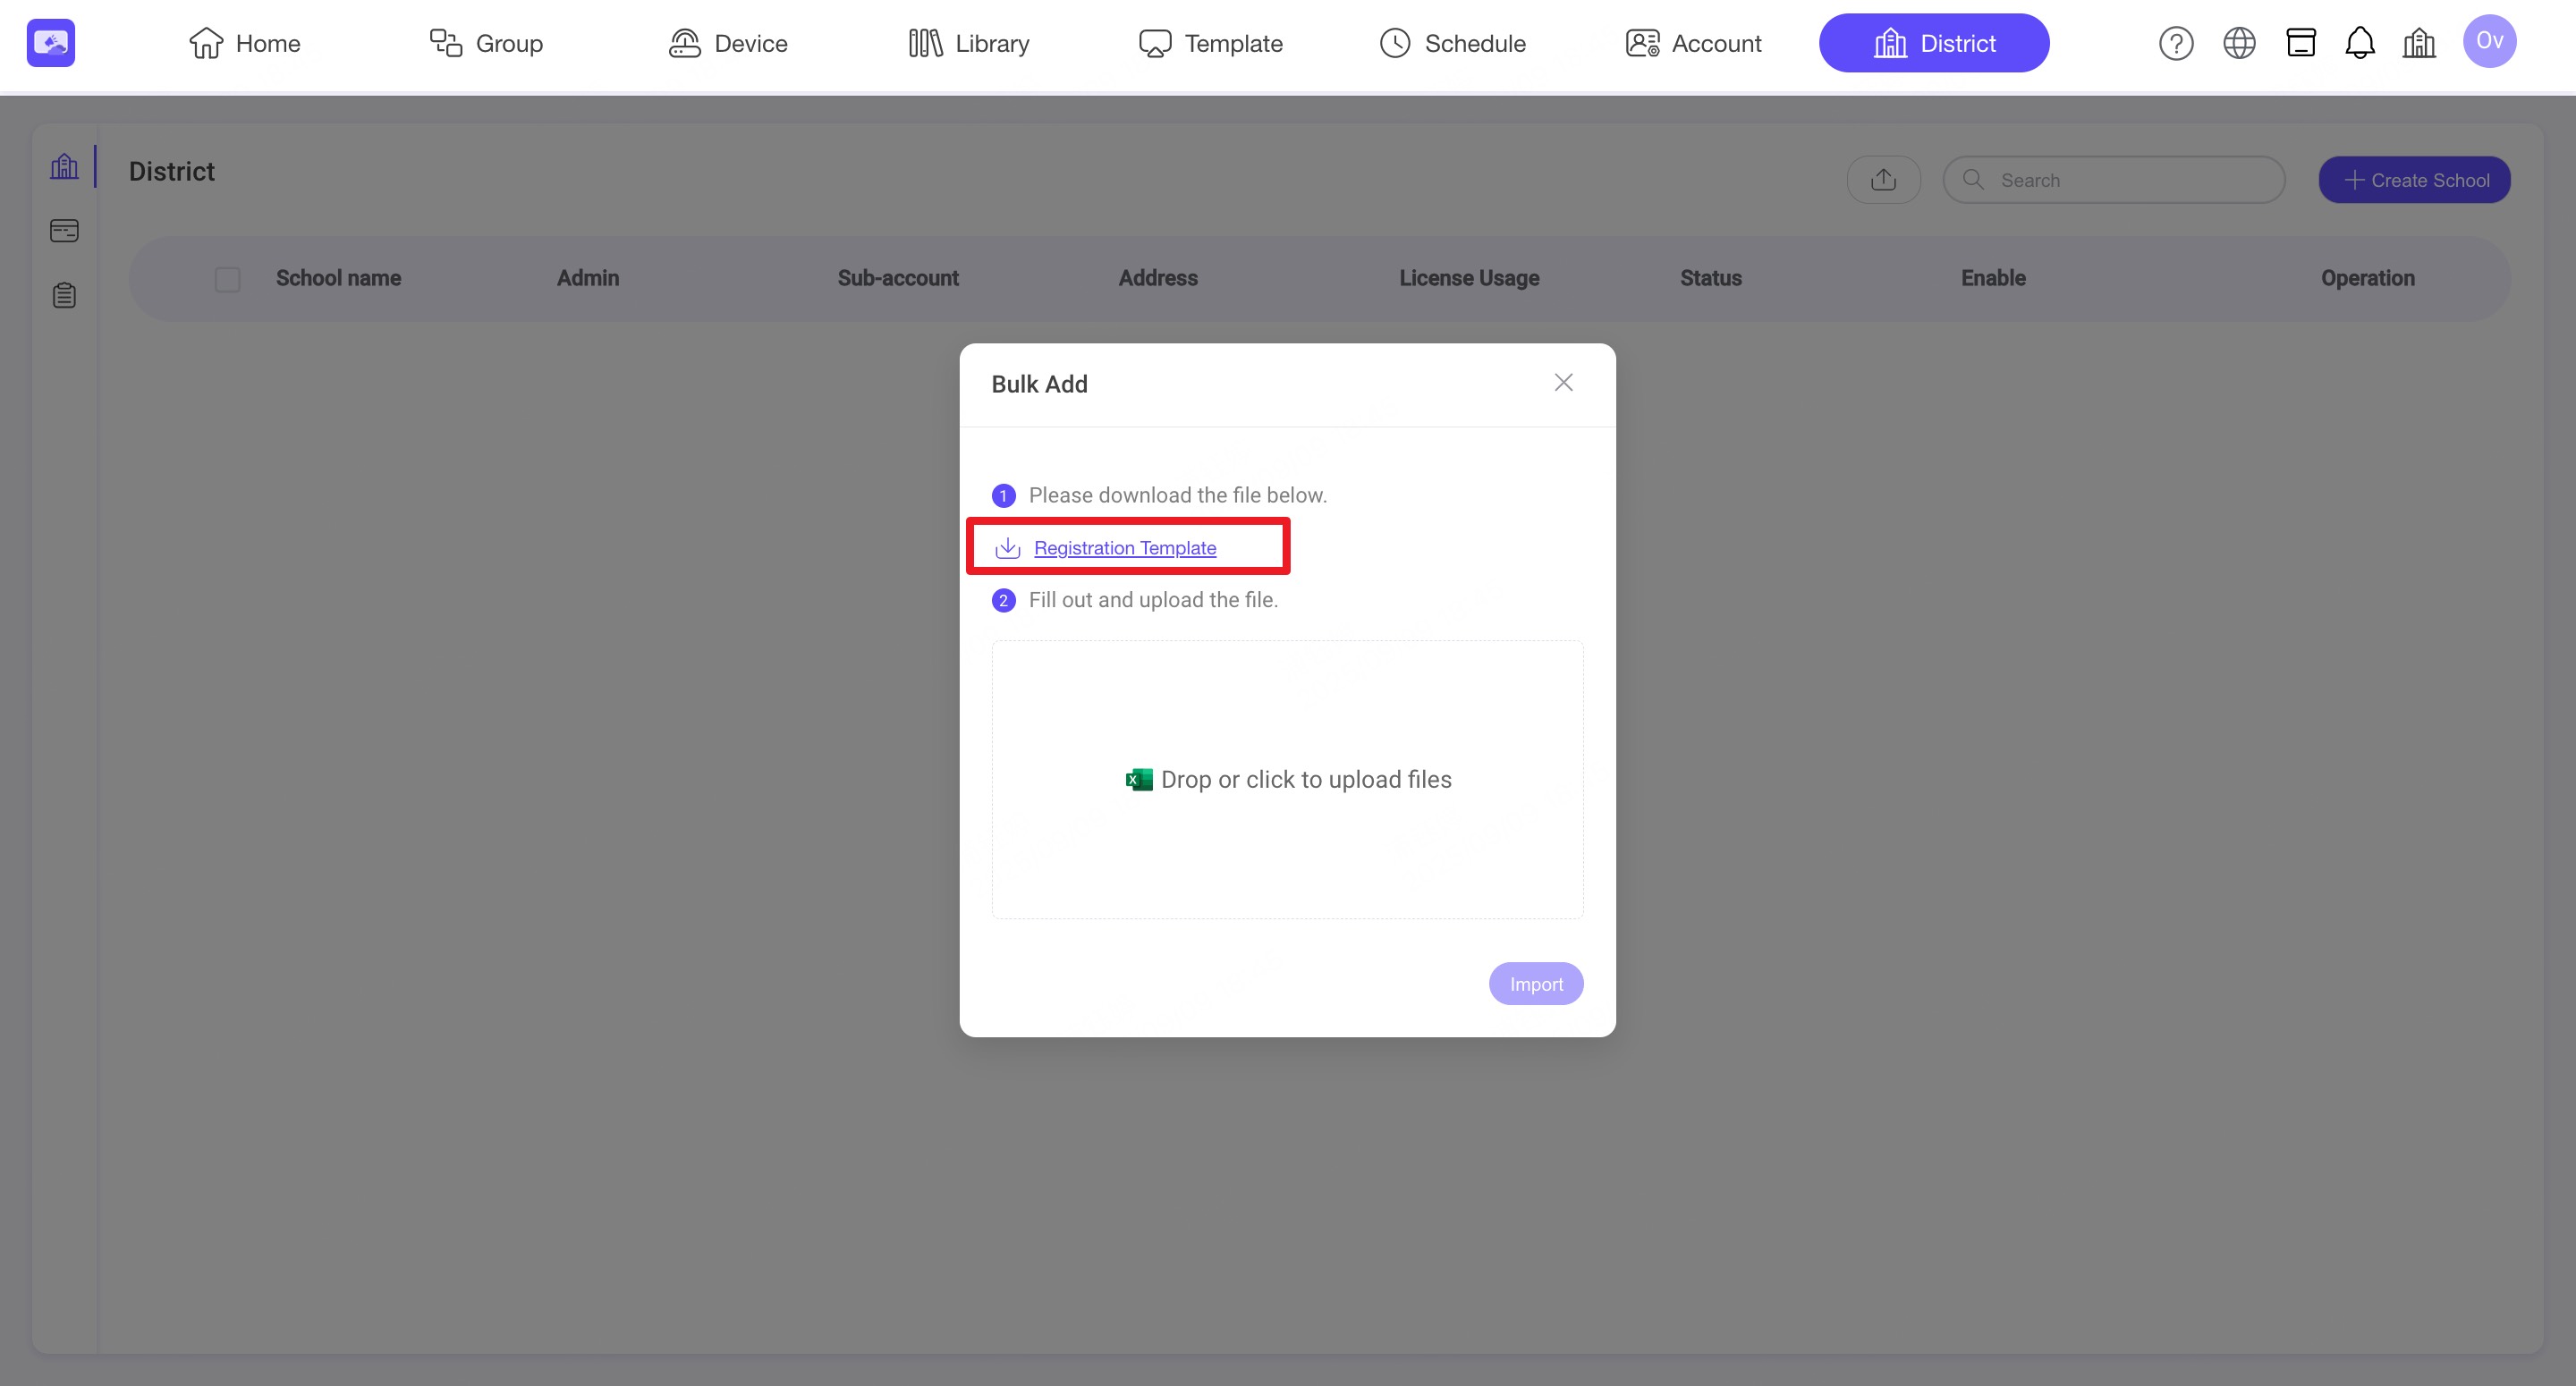
Task: Click the export upload icon button
Action: [x=1883, y=180]
